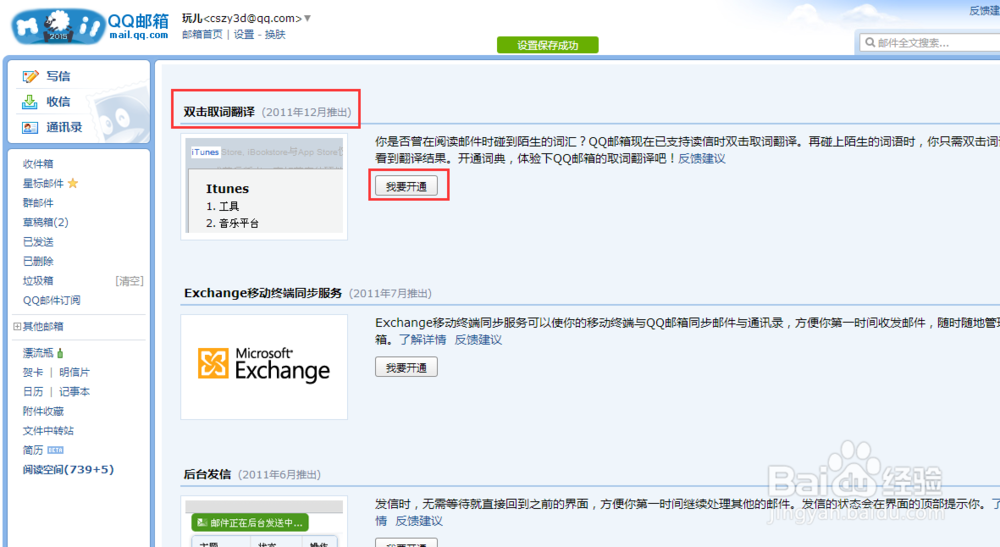
Task: Expand the 其他邮箱 tree node
Action: 17,326
